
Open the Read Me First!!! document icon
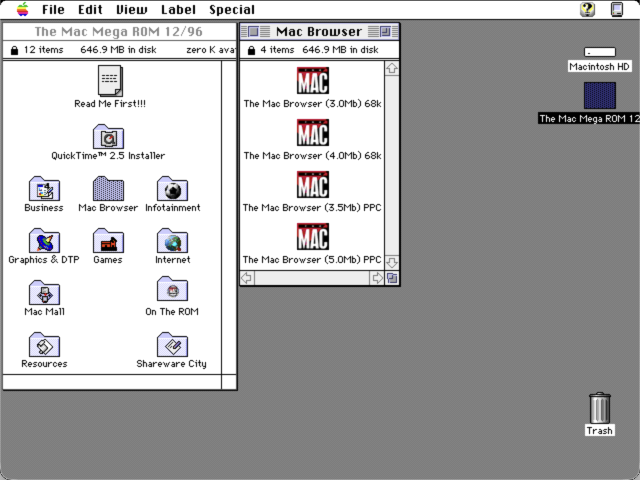[x=110, y=81]
